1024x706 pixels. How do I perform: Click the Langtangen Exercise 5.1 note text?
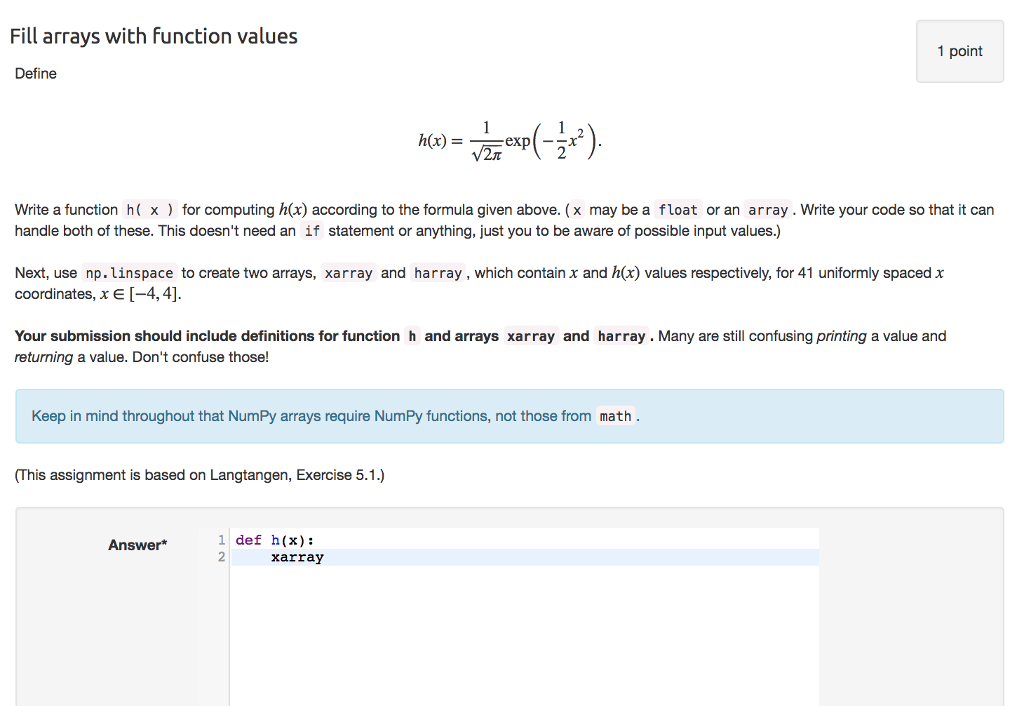tap(200, 474)
